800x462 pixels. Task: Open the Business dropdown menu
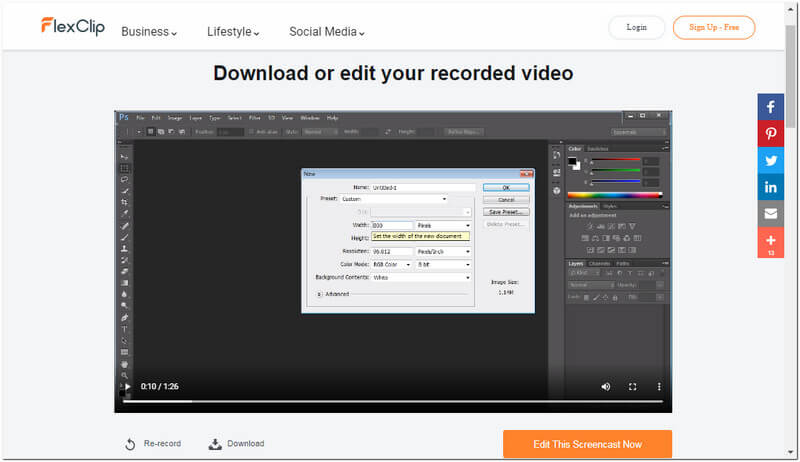click(149, 32)
